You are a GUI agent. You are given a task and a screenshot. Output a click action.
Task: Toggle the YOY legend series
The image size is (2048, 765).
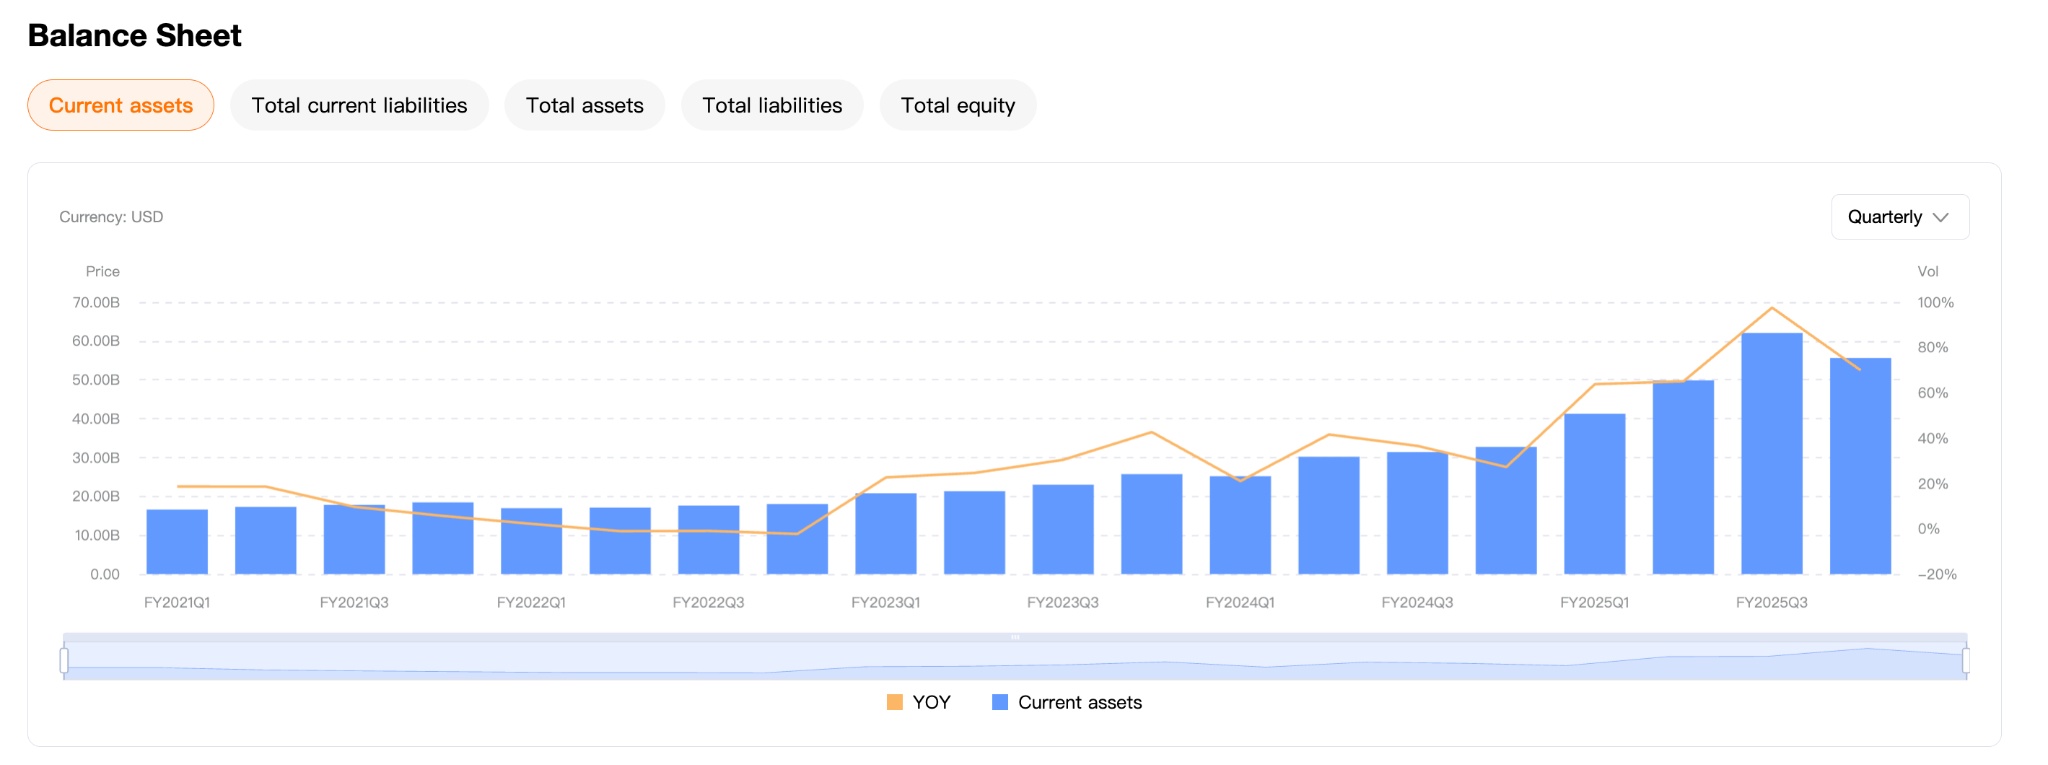(x=931, y=702)
